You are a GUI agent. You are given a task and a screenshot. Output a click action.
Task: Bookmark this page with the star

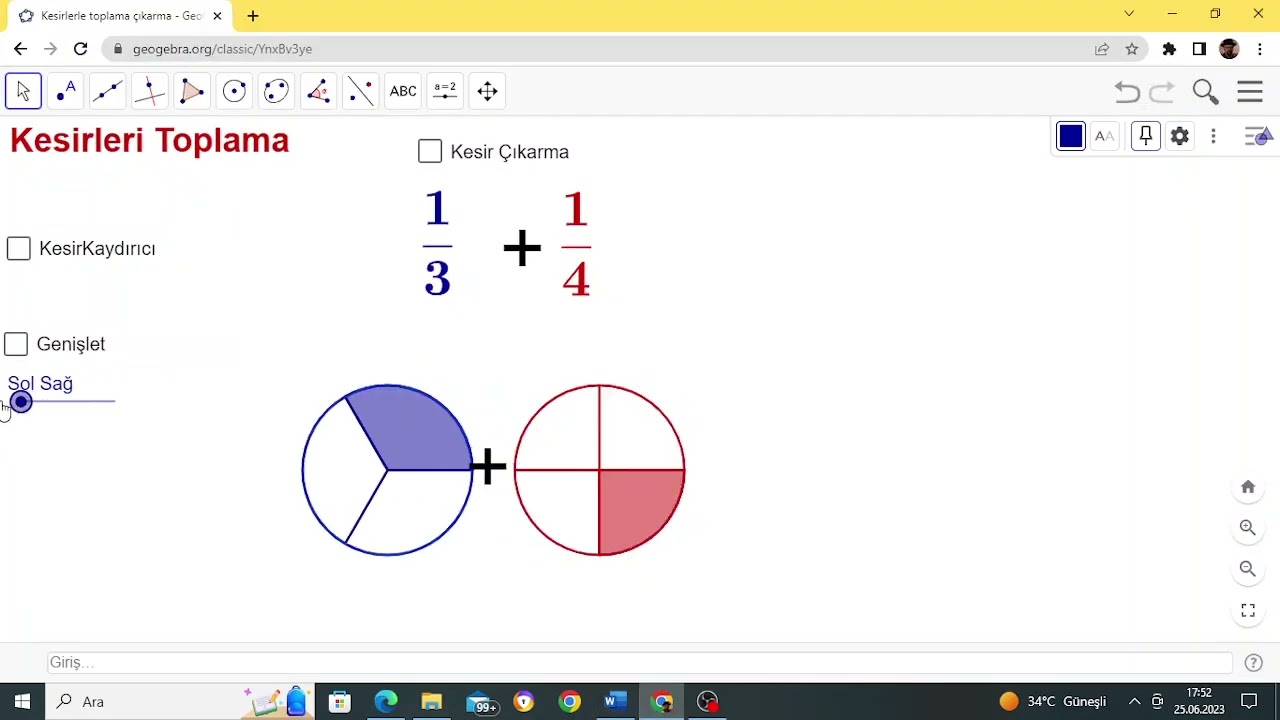1132,49
